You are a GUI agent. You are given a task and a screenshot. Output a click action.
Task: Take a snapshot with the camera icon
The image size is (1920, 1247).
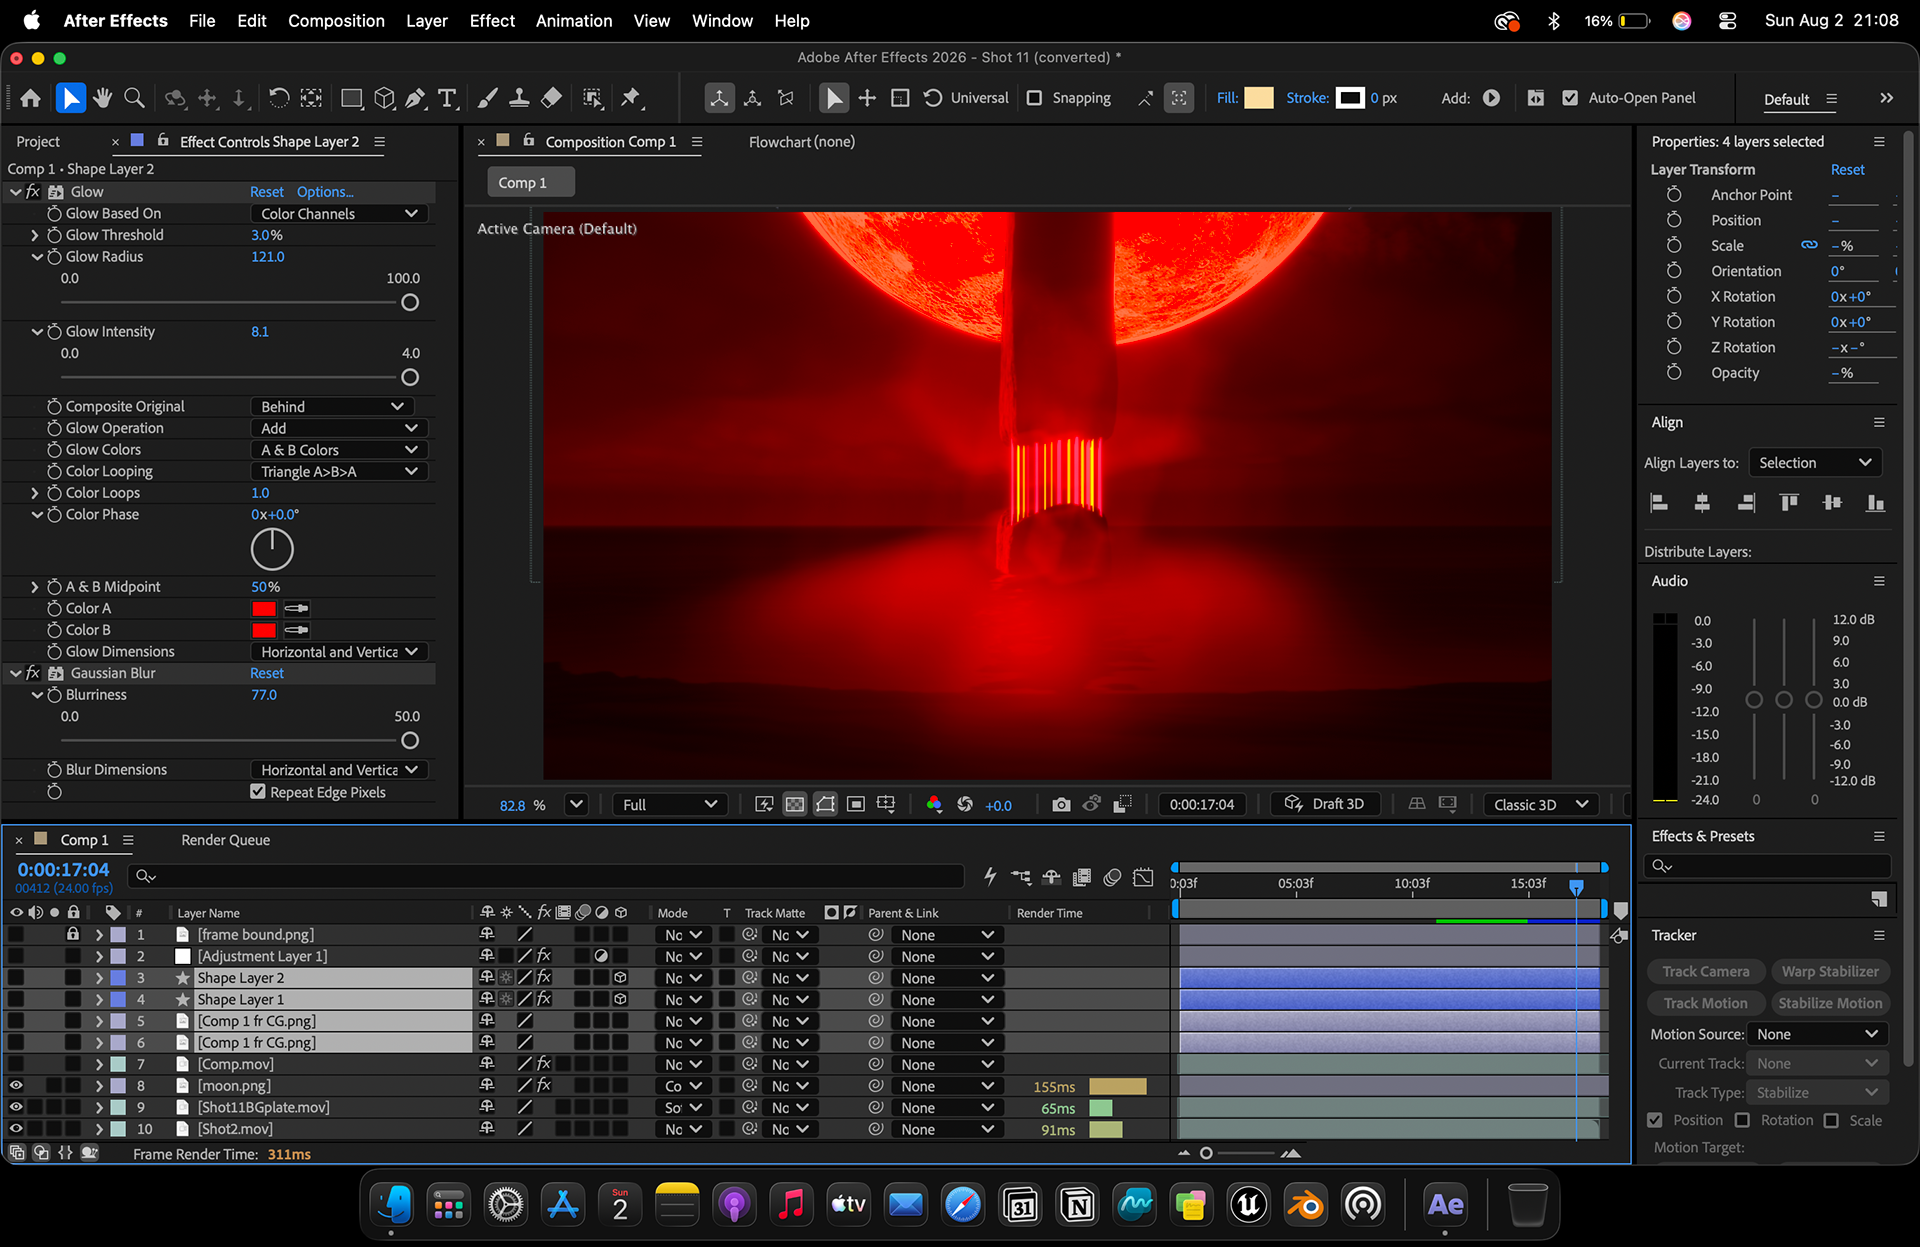1061,805
